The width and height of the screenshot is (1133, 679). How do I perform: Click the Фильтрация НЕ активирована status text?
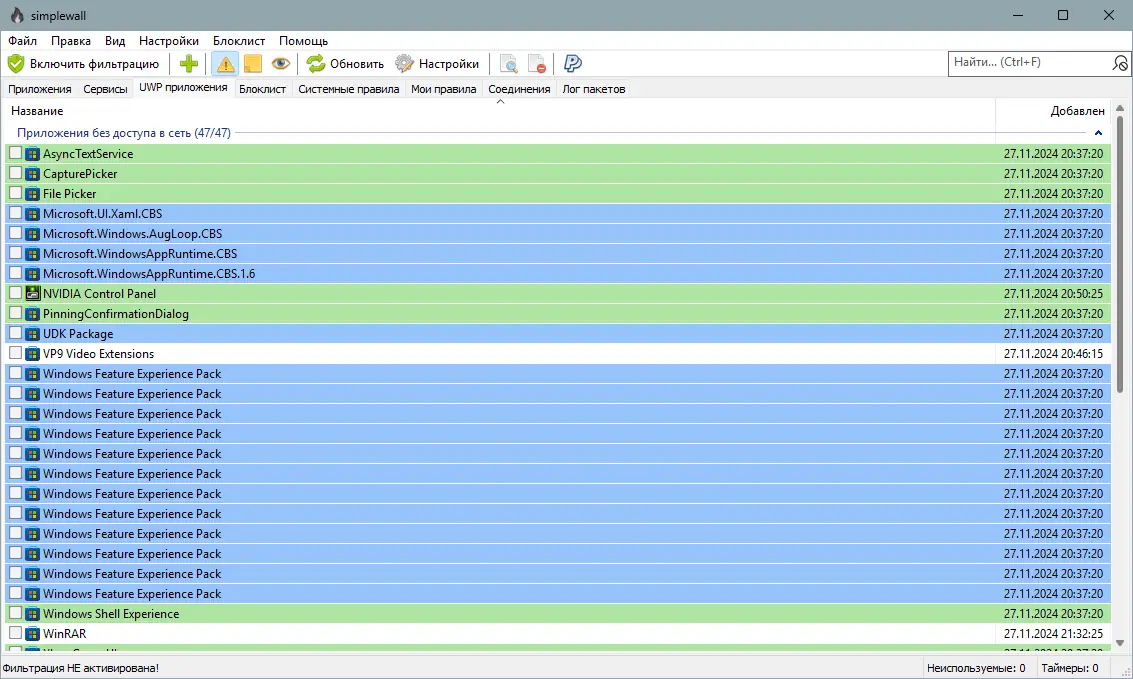click(80, 668)
